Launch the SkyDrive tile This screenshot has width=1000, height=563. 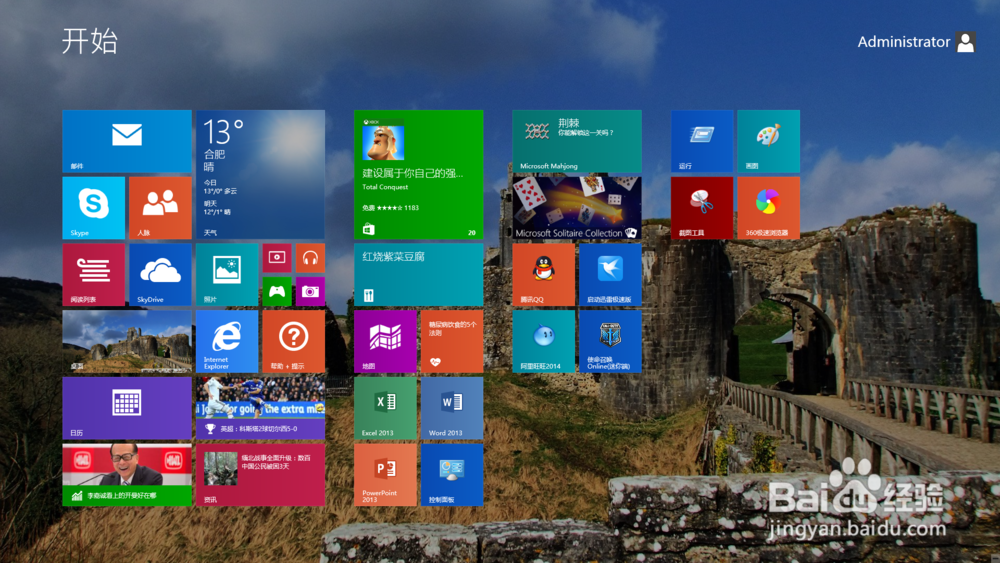click(x=160, y=274)
